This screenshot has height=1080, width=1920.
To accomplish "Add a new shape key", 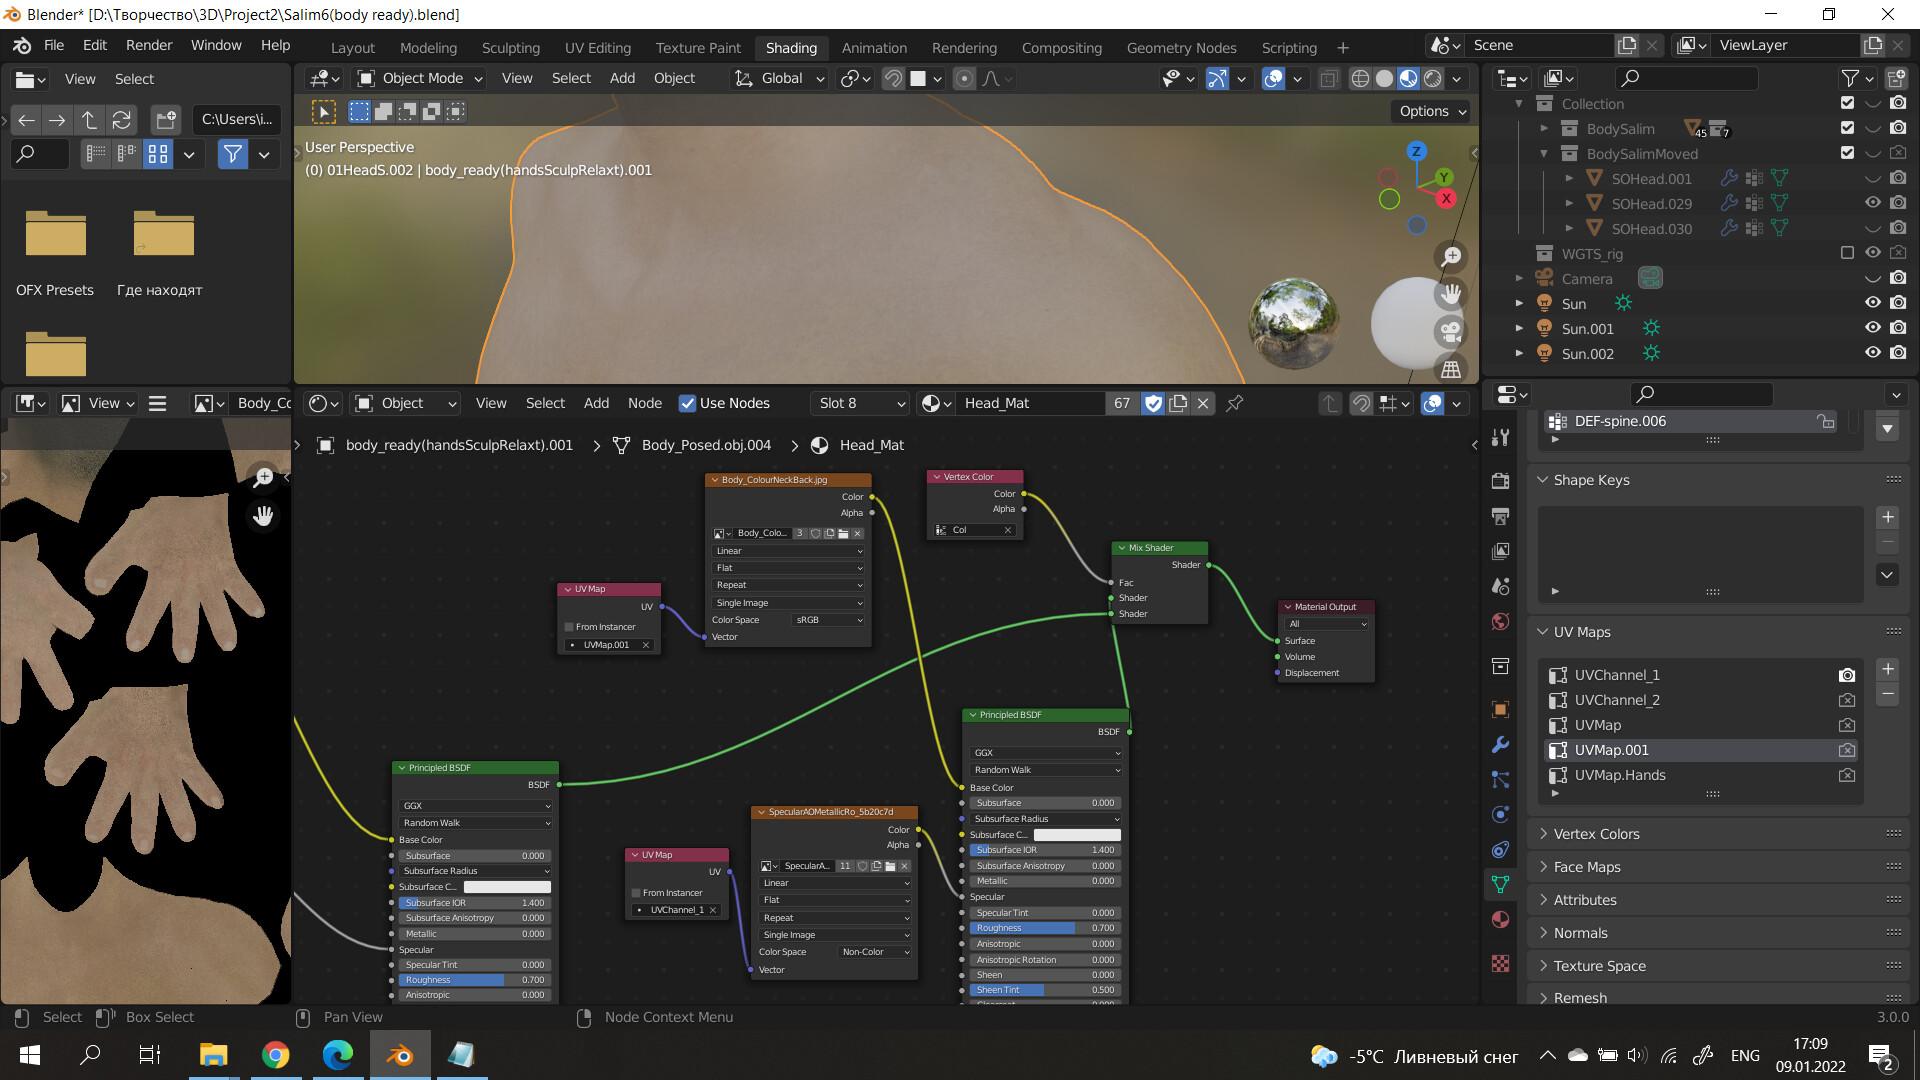I will (x=1887, y=517).
